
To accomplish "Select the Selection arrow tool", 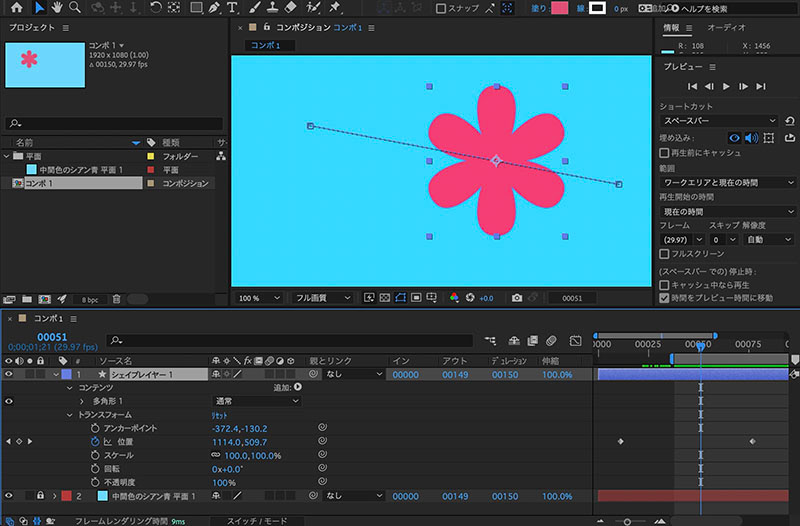I will coord(39,7).
